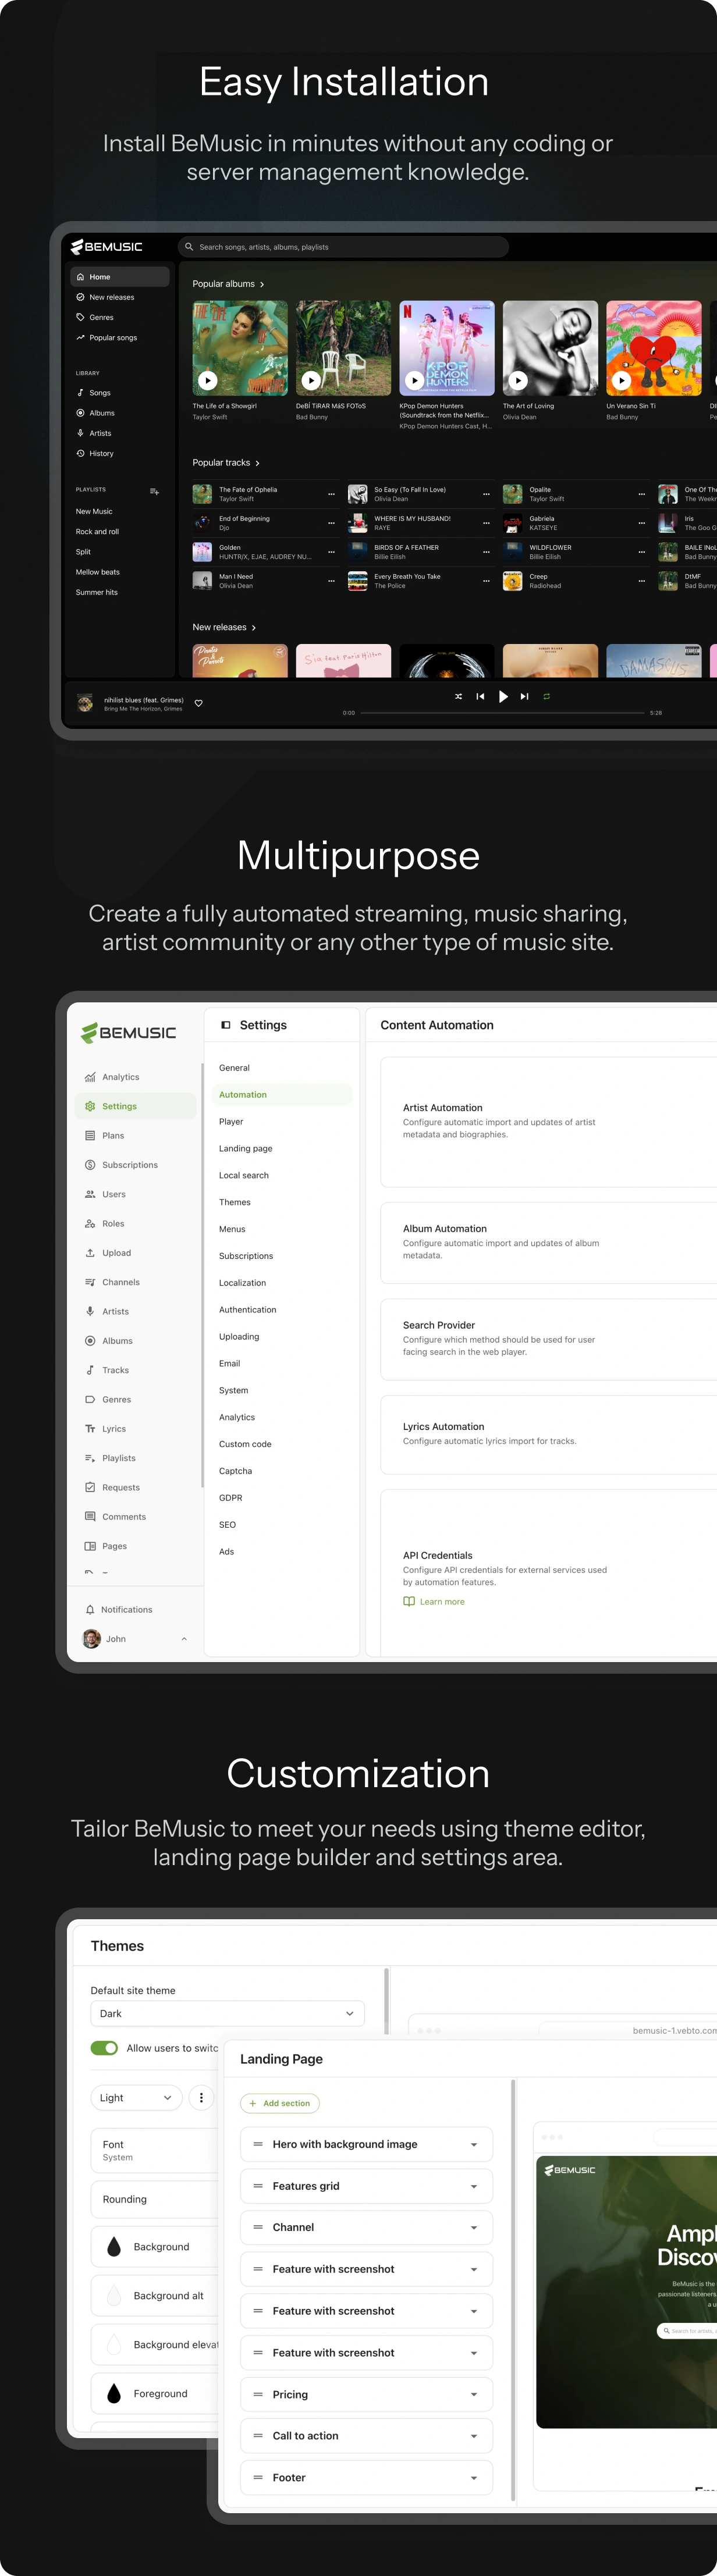Screen dimensions: 717x2576
Task: Open New releases in player sidebar
Action: (x=111, y=297)
